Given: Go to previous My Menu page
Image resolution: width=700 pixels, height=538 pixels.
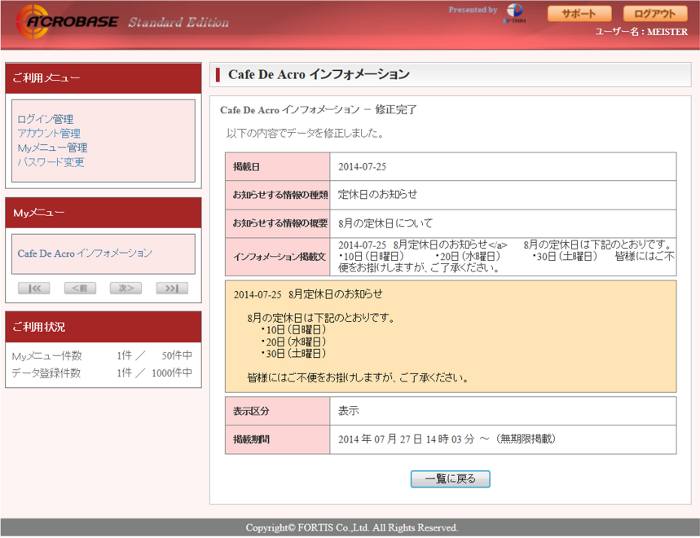Looking at the screenshot, I should [x=80, y=288].
